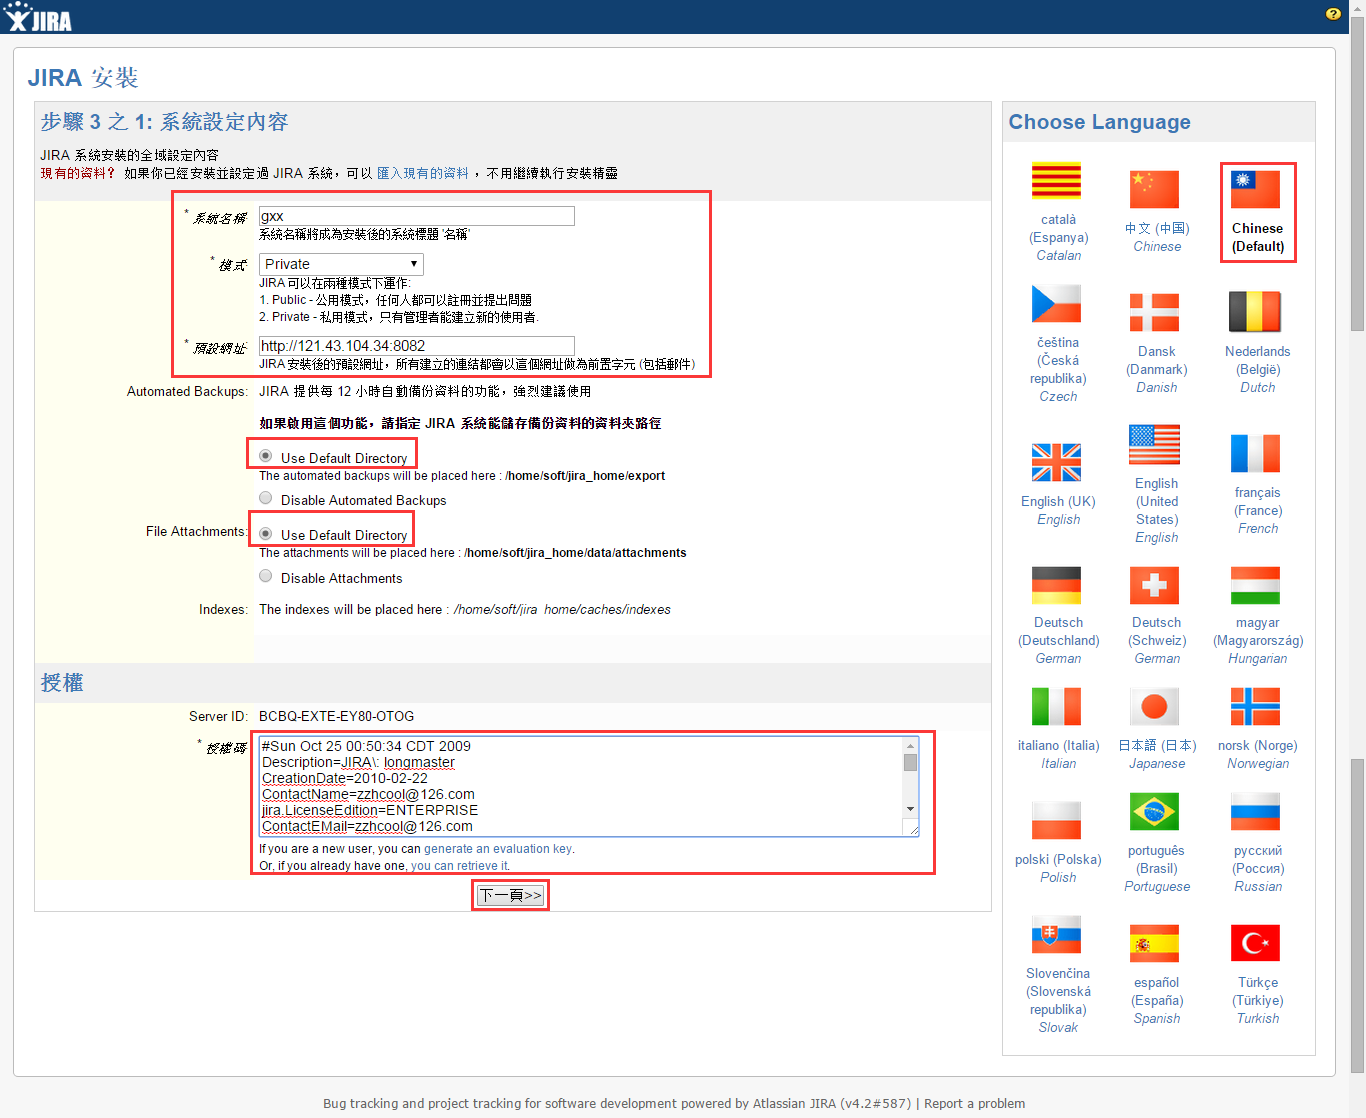The height and width of the screenshot is (1118, 1366).
Task: Select the español España flag
Action: [x=1155, y=943]
